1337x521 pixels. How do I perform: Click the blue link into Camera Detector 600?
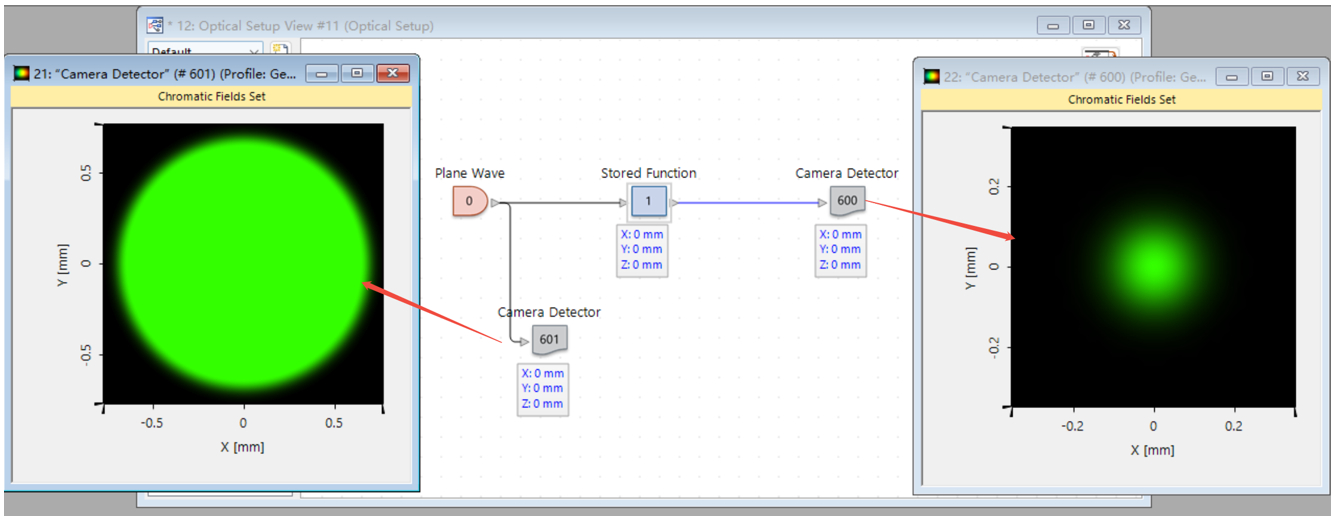tap(750, 202)
